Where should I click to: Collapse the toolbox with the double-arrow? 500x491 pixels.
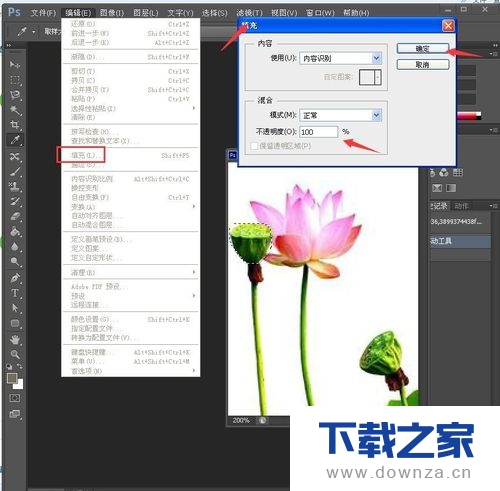[x=9, y=45]
